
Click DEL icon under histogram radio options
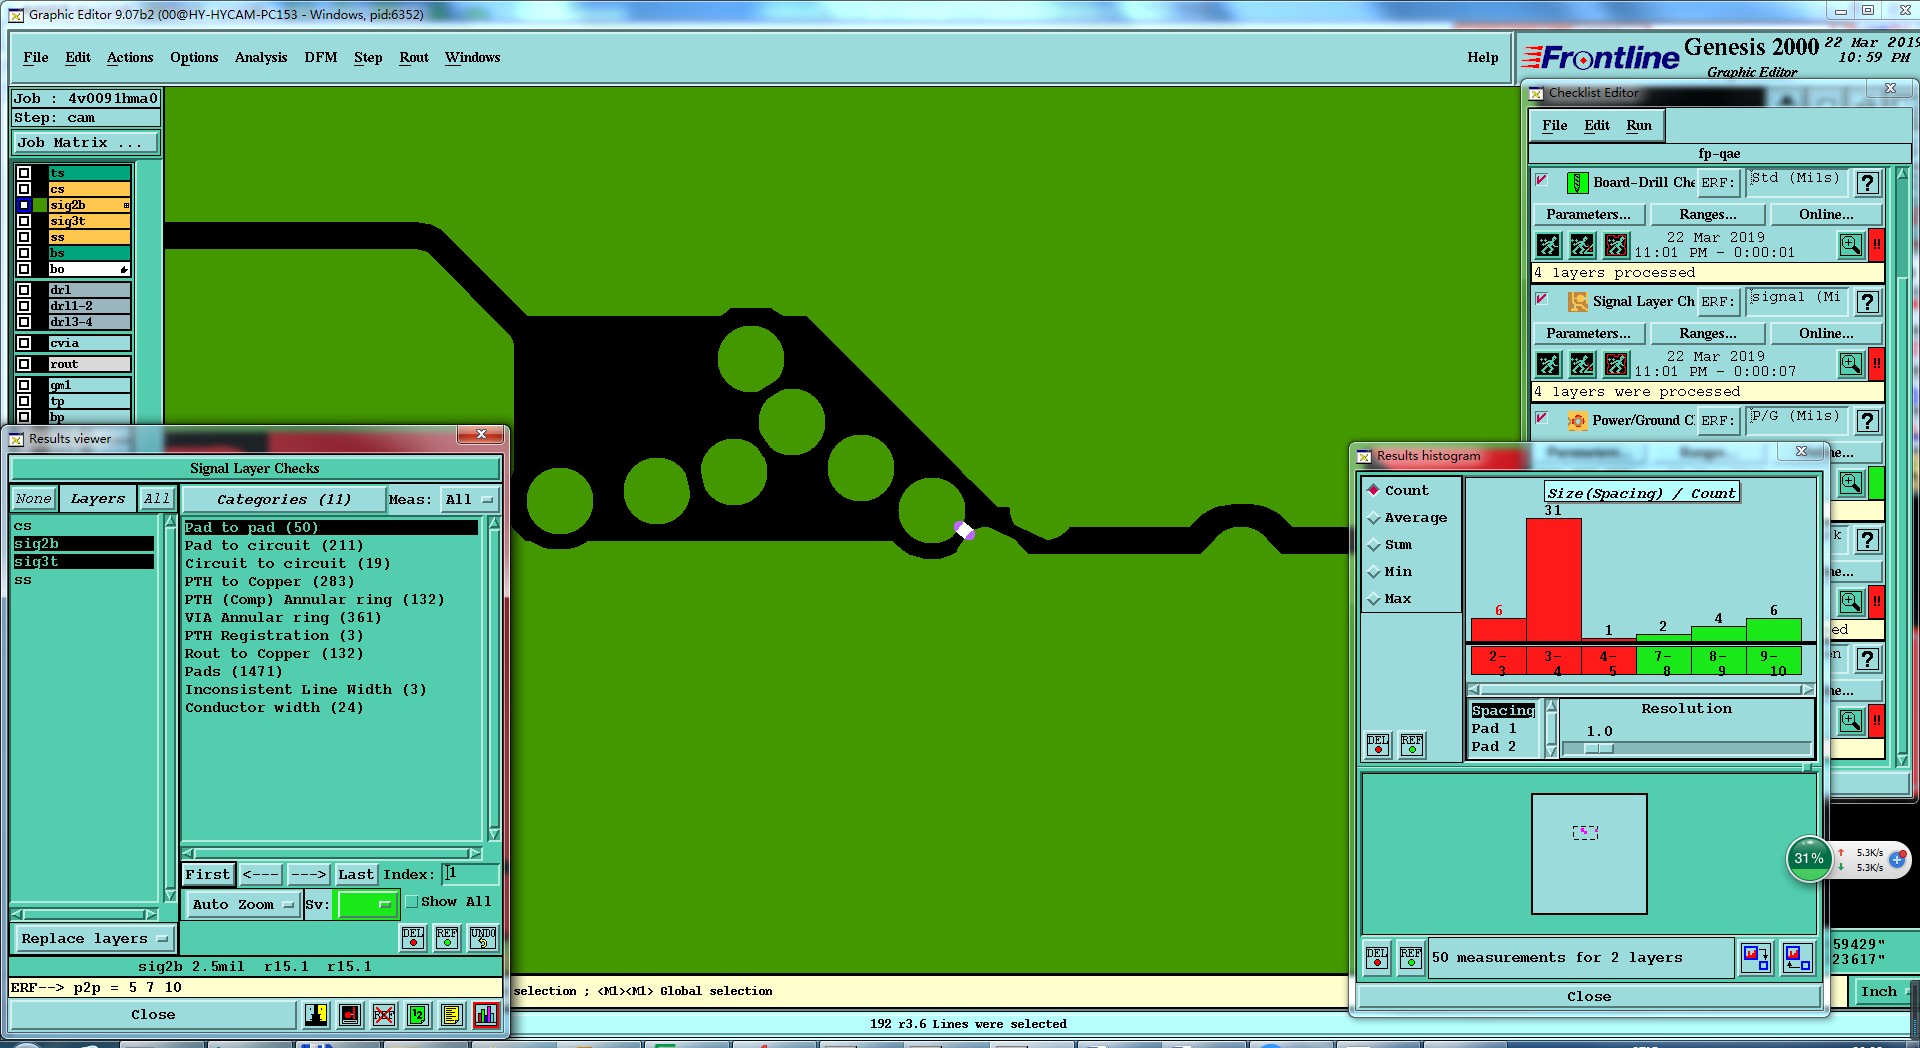click(x=1378, y=745)
